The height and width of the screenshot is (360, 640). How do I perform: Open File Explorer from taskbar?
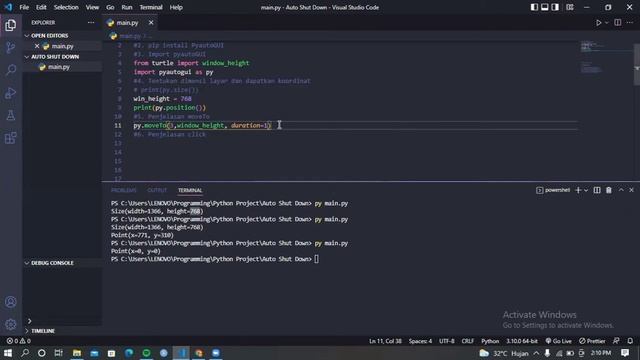[77, 353]
